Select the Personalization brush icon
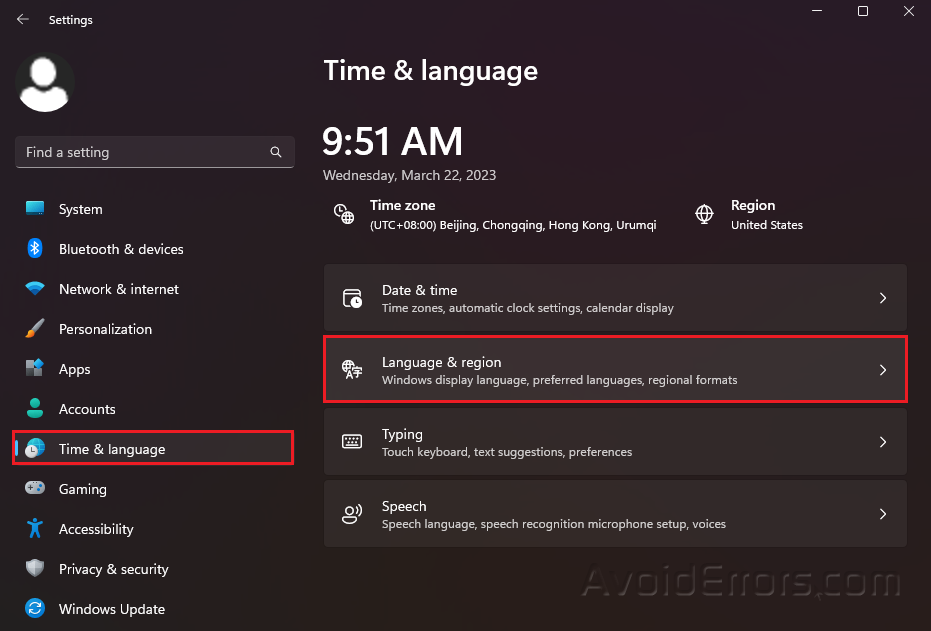Screen dimensions: 931x631 (33, 329)
